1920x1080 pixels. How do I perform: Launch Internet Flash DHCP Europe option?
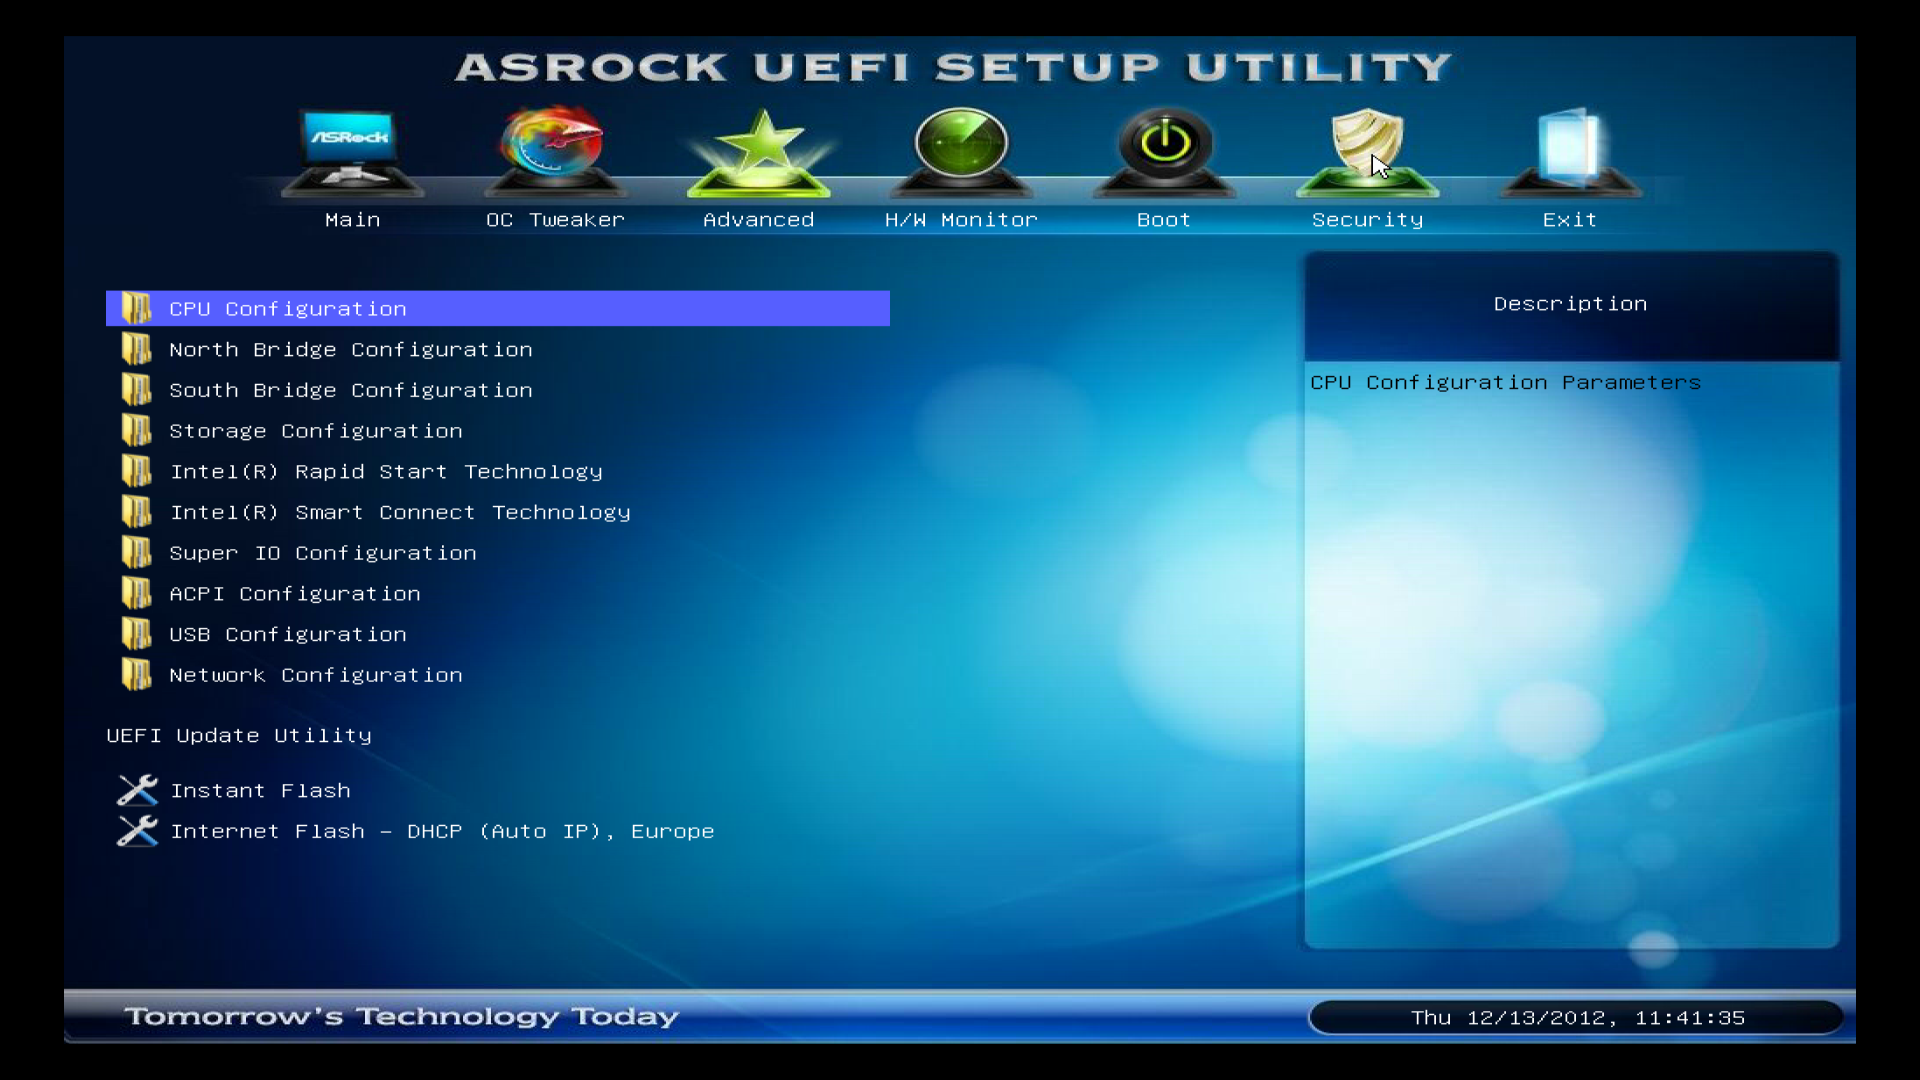[442, 832]
